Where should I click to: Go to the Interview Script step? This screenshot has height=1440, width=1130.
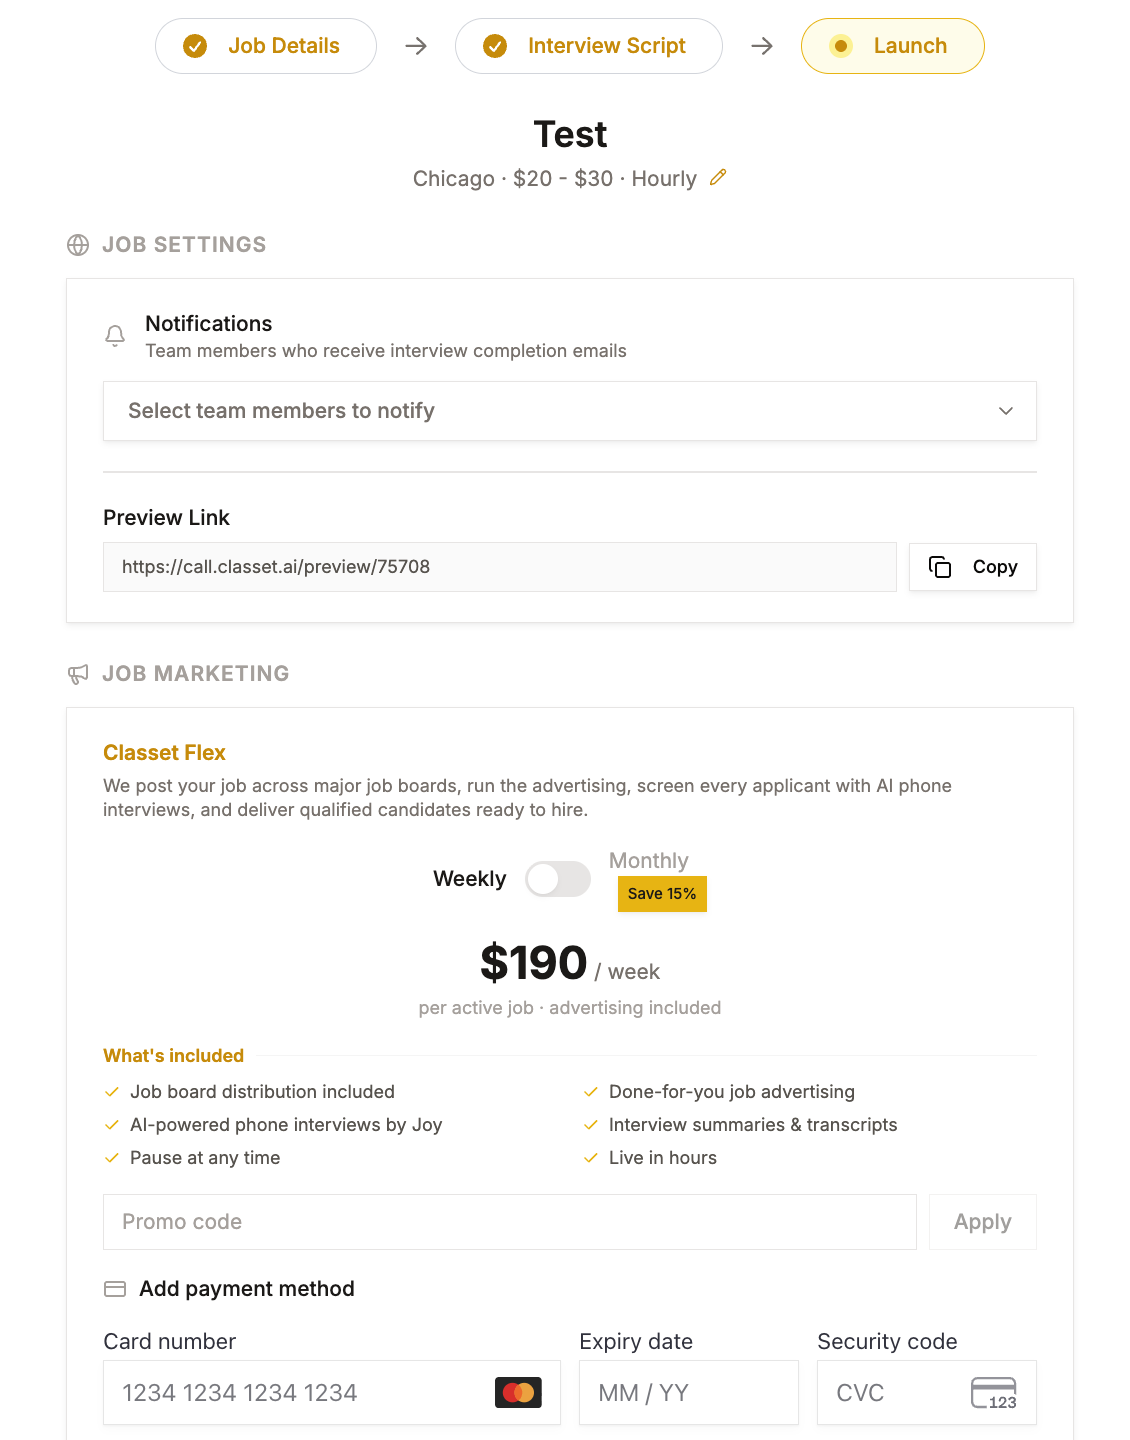point(589,46)
